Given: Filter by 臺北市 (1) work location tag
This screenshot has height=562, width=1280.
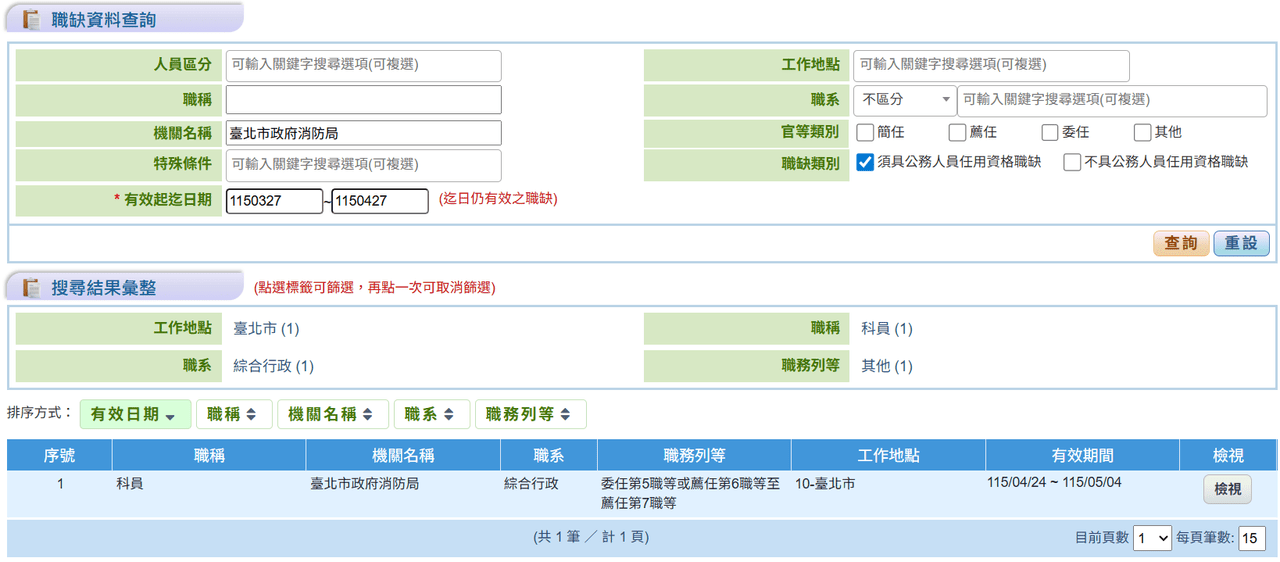Looking at the screenshot, I should click(x=266, y=329).
